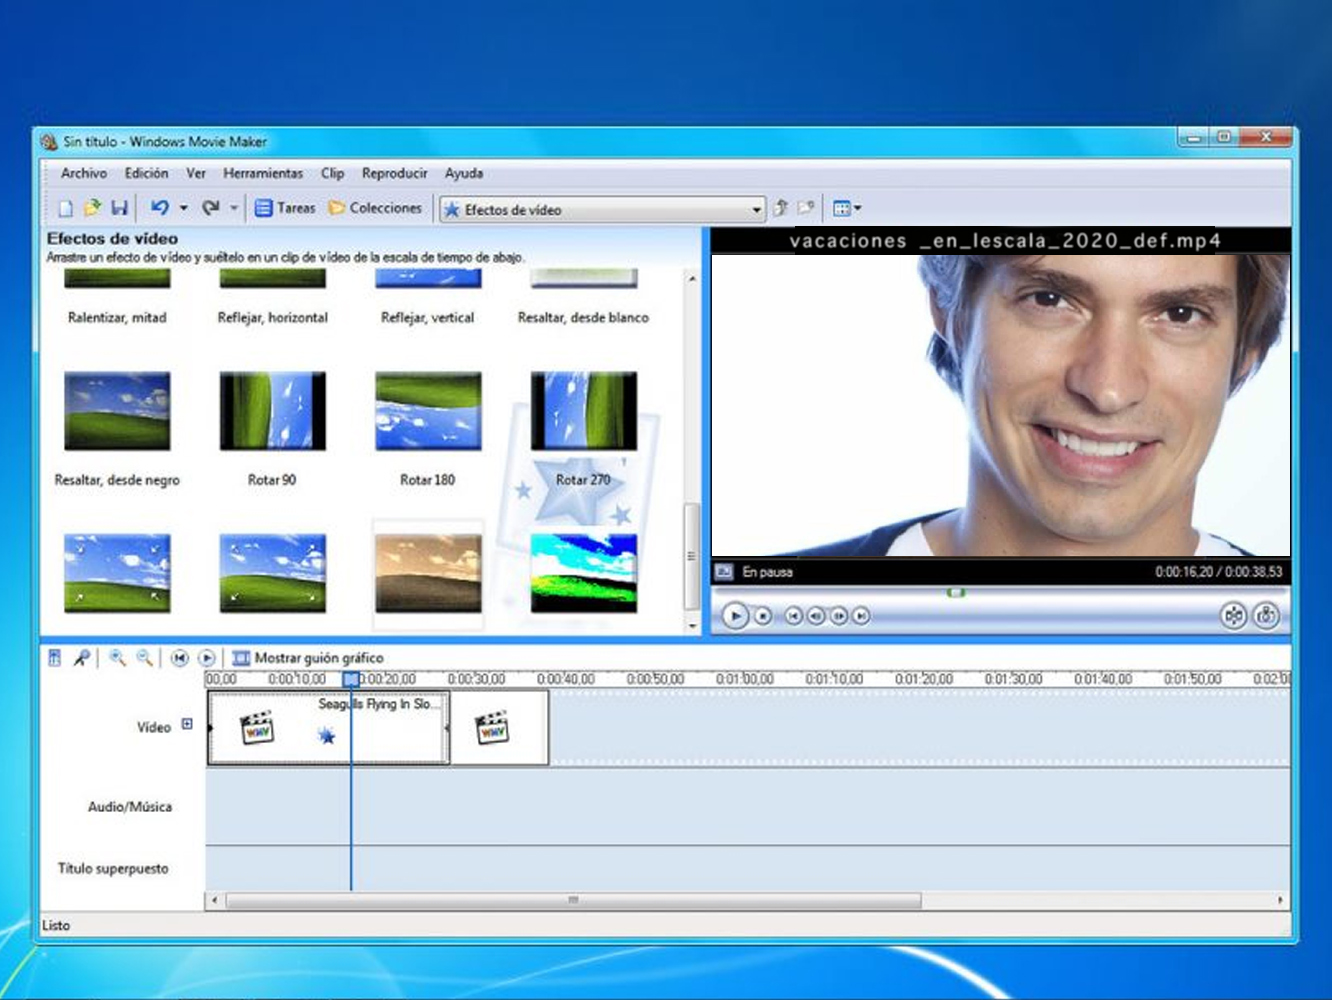Click the Reflejar, vertical effect label
This screenshot has width=1332, height=1000.
tap(428, 317)
